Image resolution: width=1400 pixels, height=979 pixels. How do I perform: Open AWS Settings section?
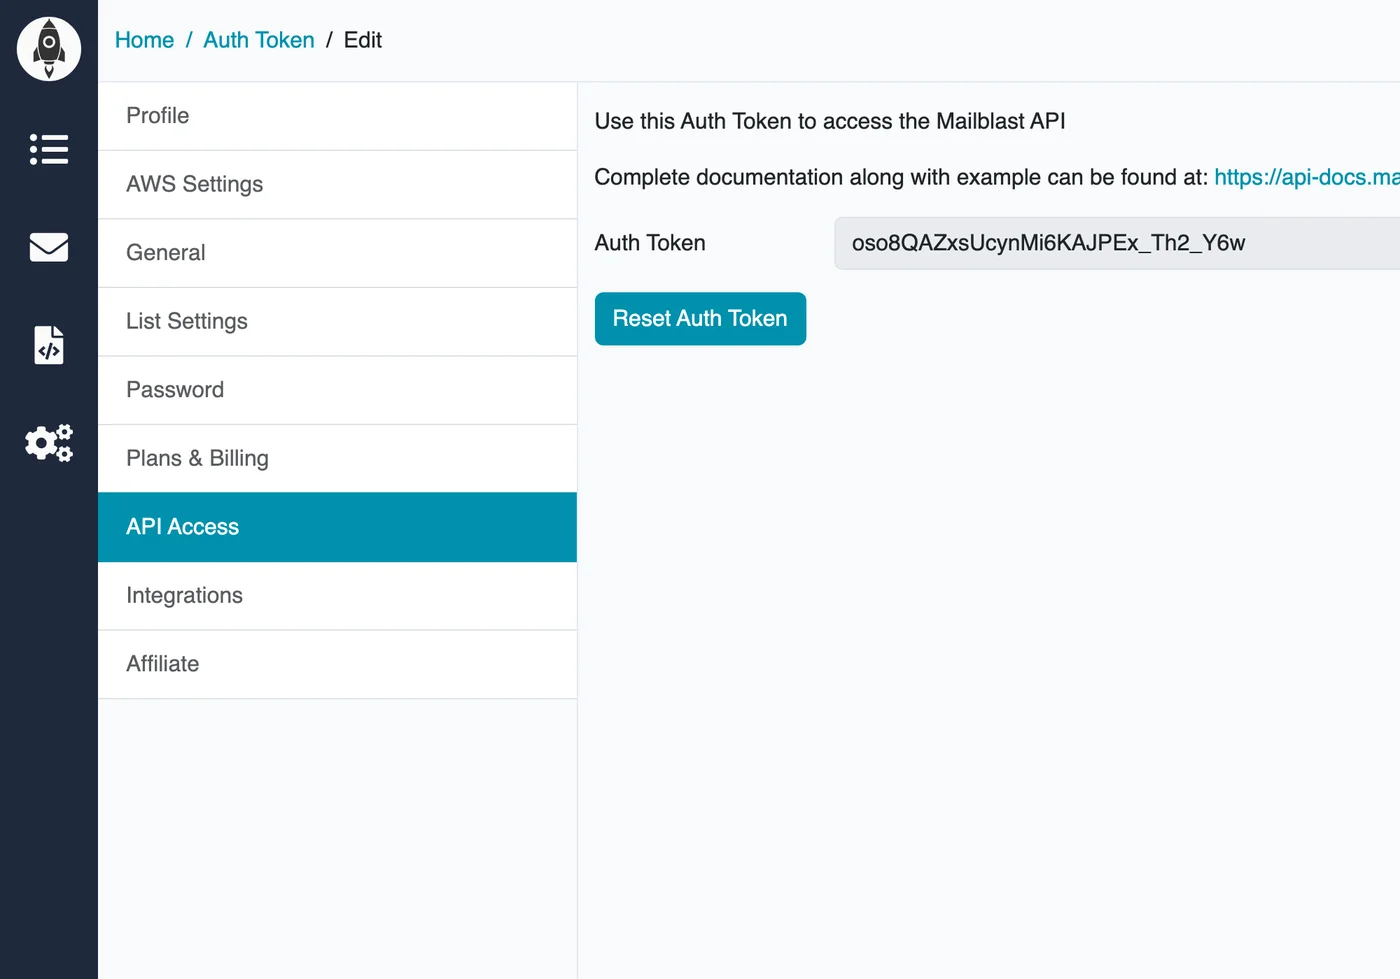point(338,185)
